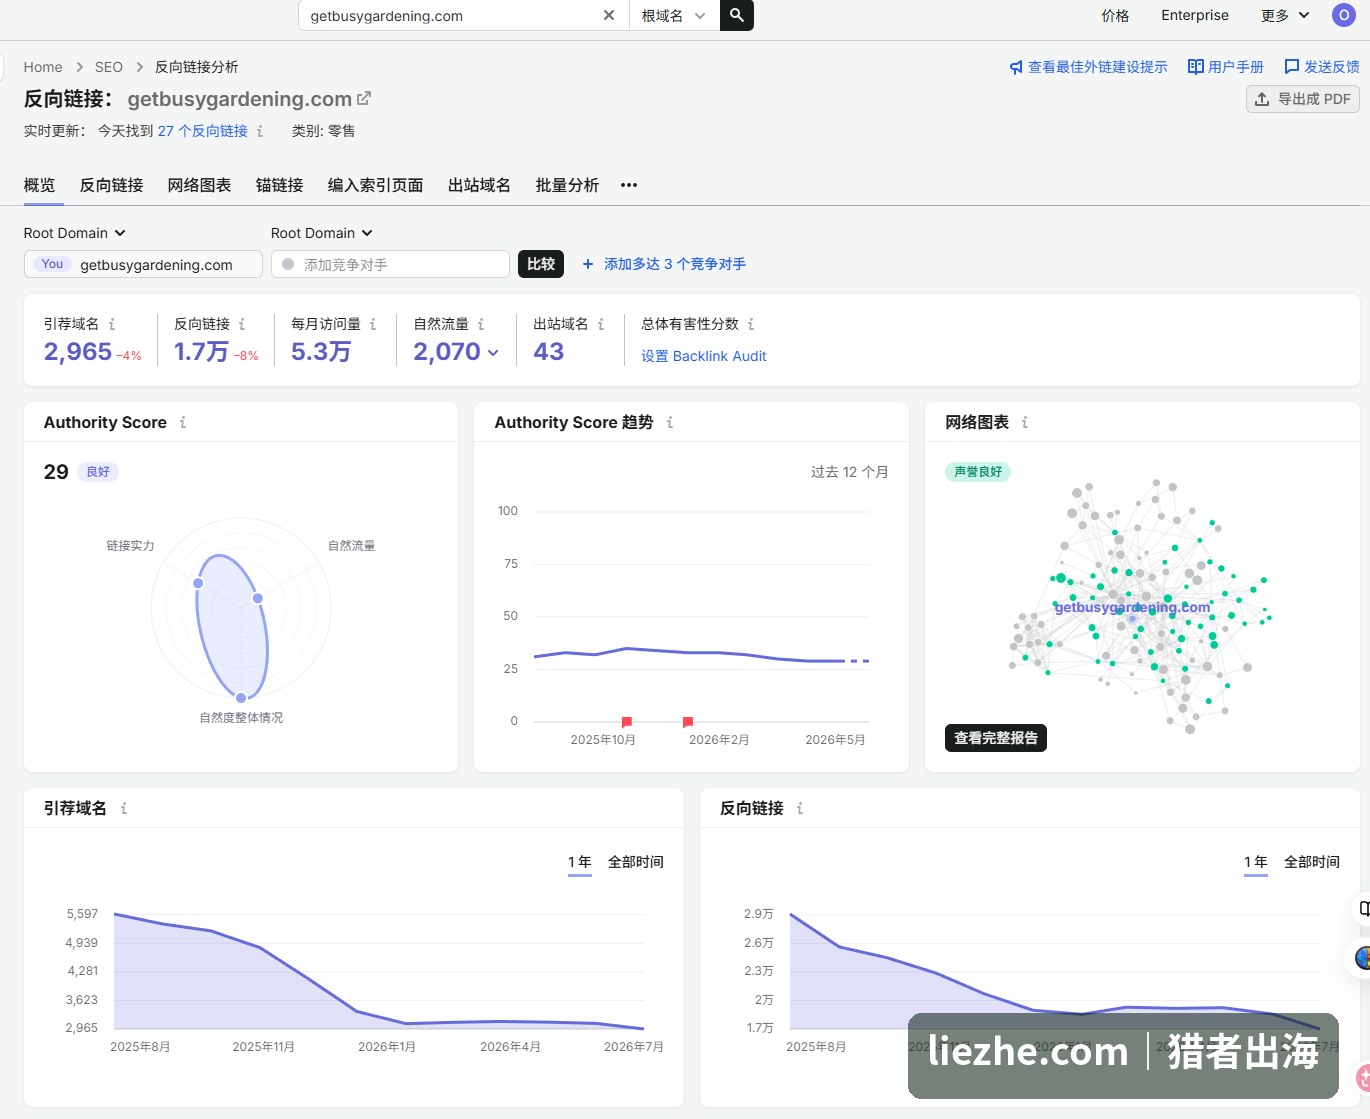1370x1119 pixels.
Task: Click the You getbusygardening.com domain field
Action: [143, 264]
